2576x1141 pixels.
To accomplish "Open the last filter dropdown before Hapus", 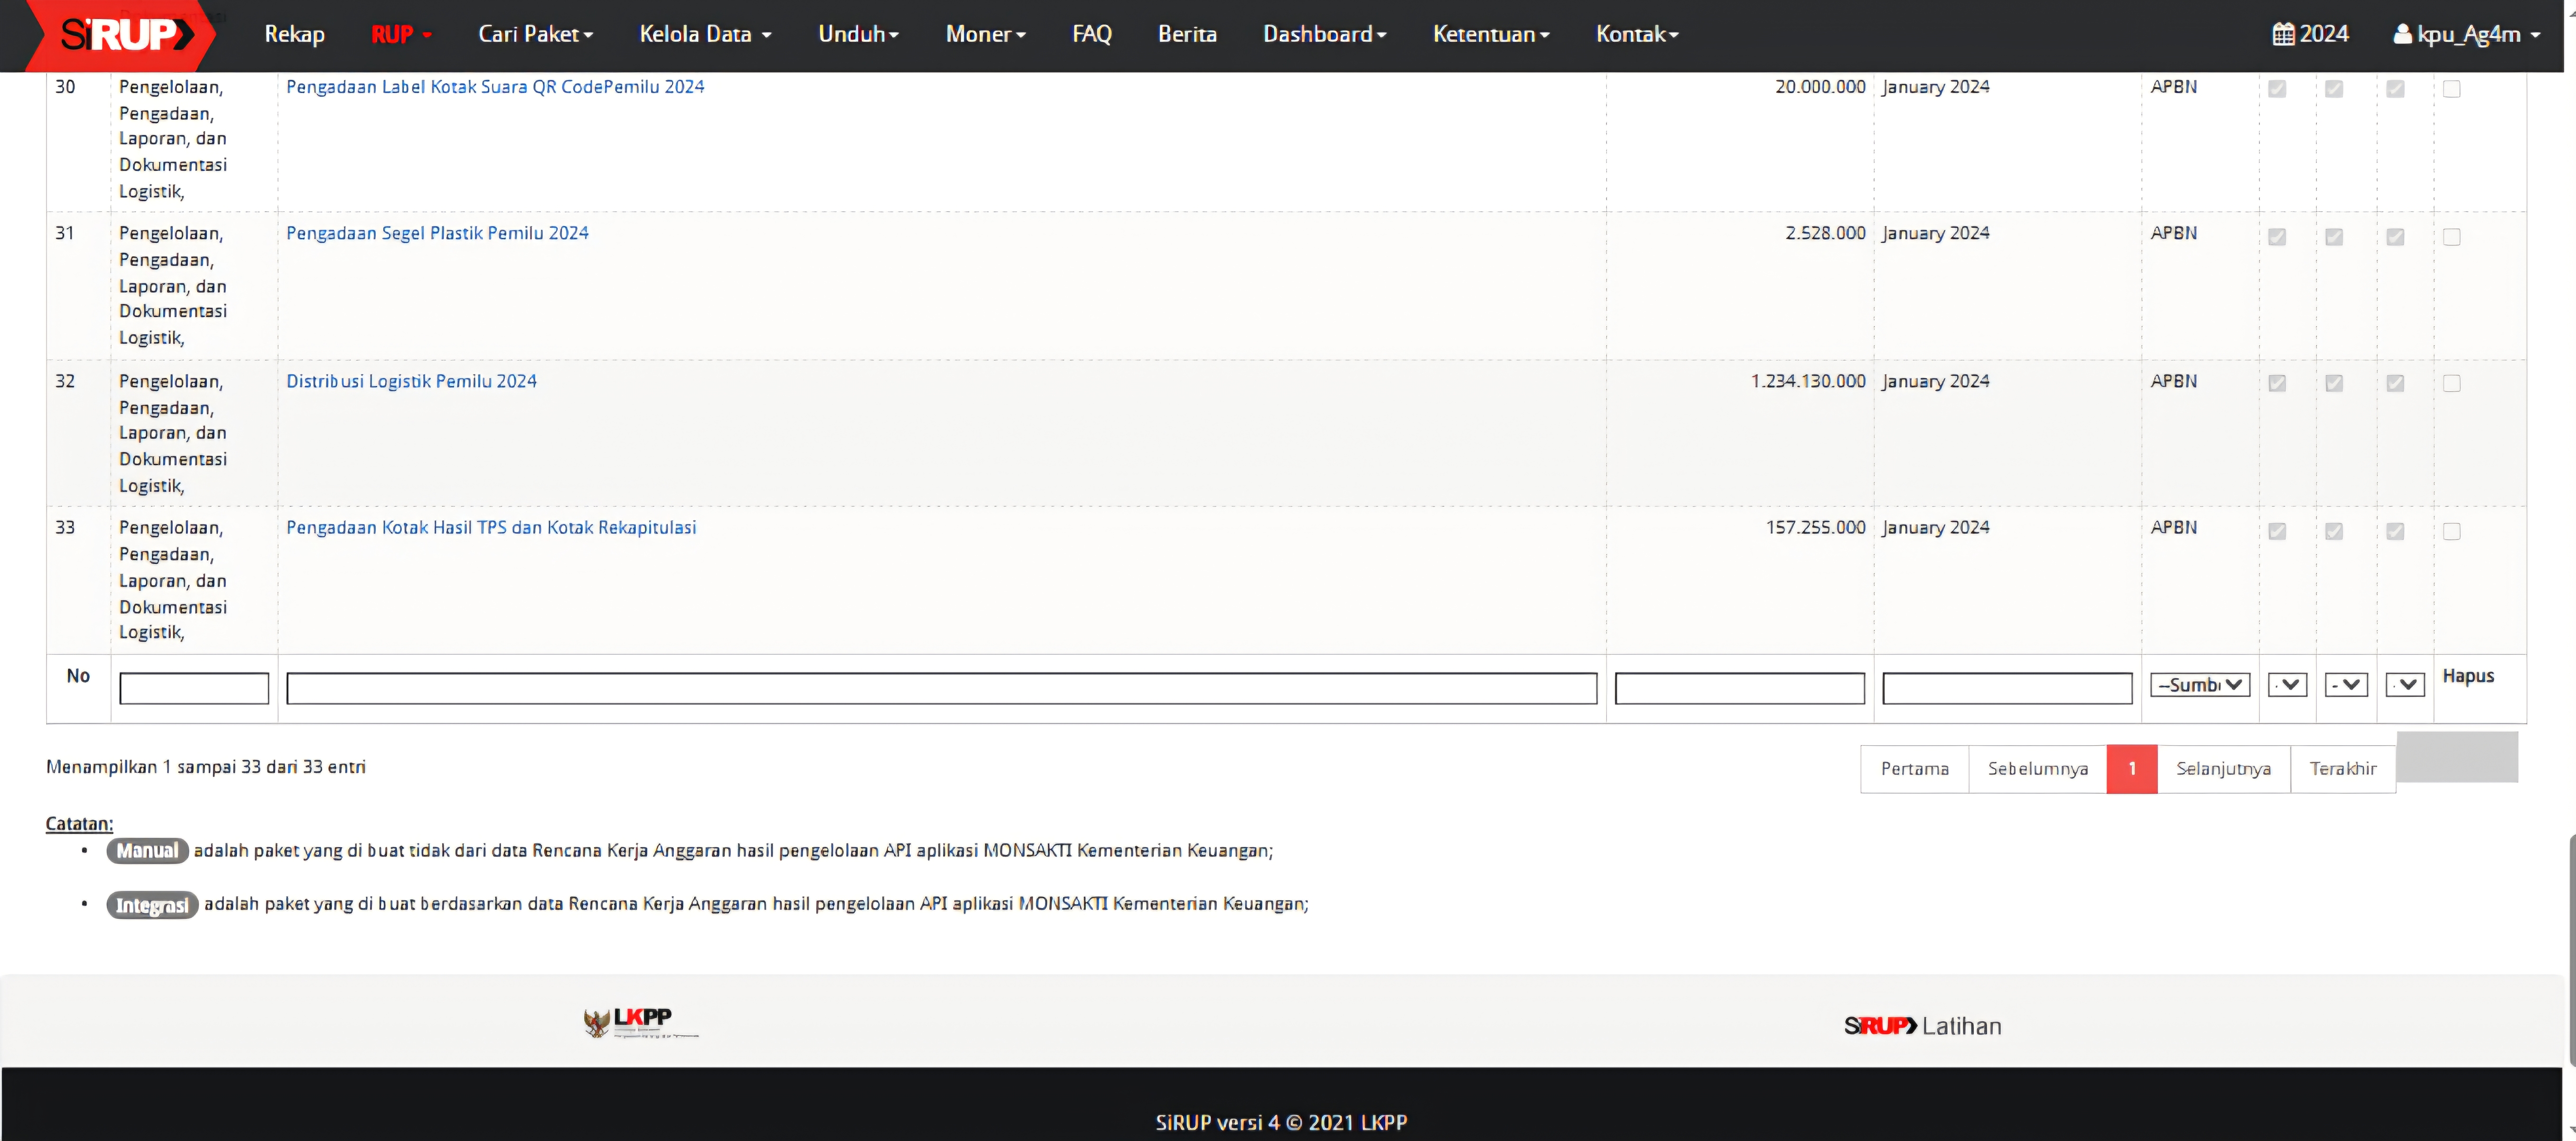I will [2405, 685].
